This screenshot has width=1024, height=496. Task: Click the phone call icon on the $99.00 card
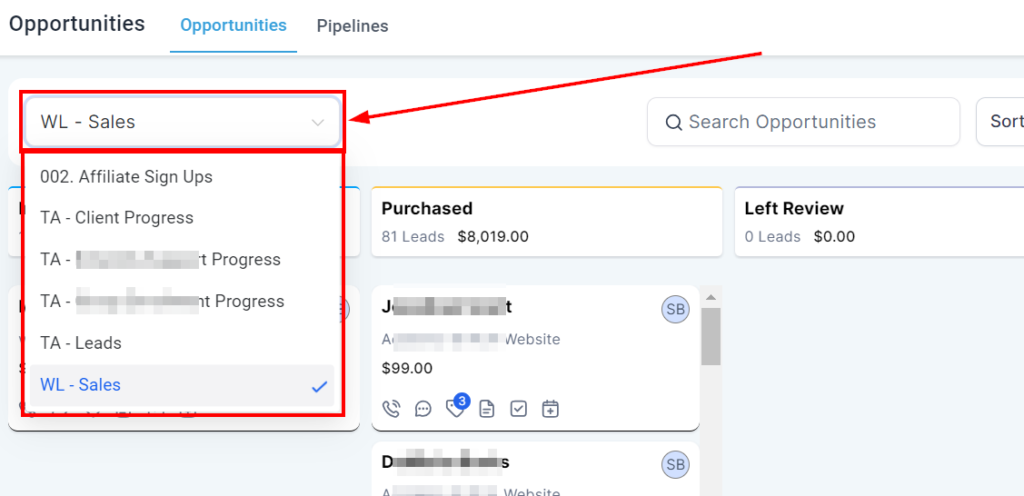pos(392,408)
